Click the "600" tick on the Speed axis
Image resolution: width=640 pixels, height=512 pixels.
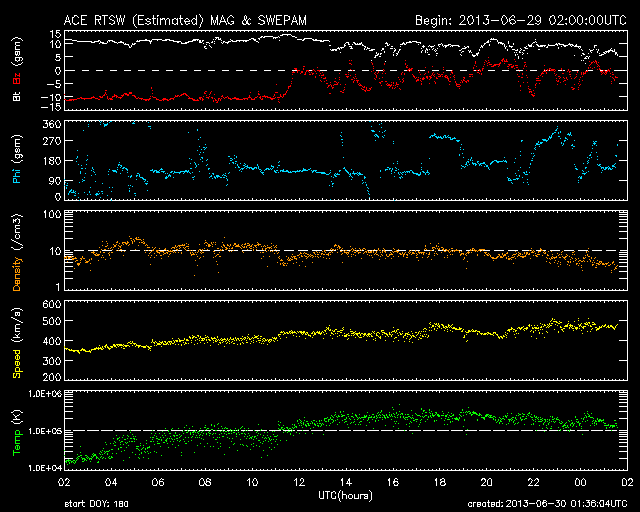(x=52, y=304)
